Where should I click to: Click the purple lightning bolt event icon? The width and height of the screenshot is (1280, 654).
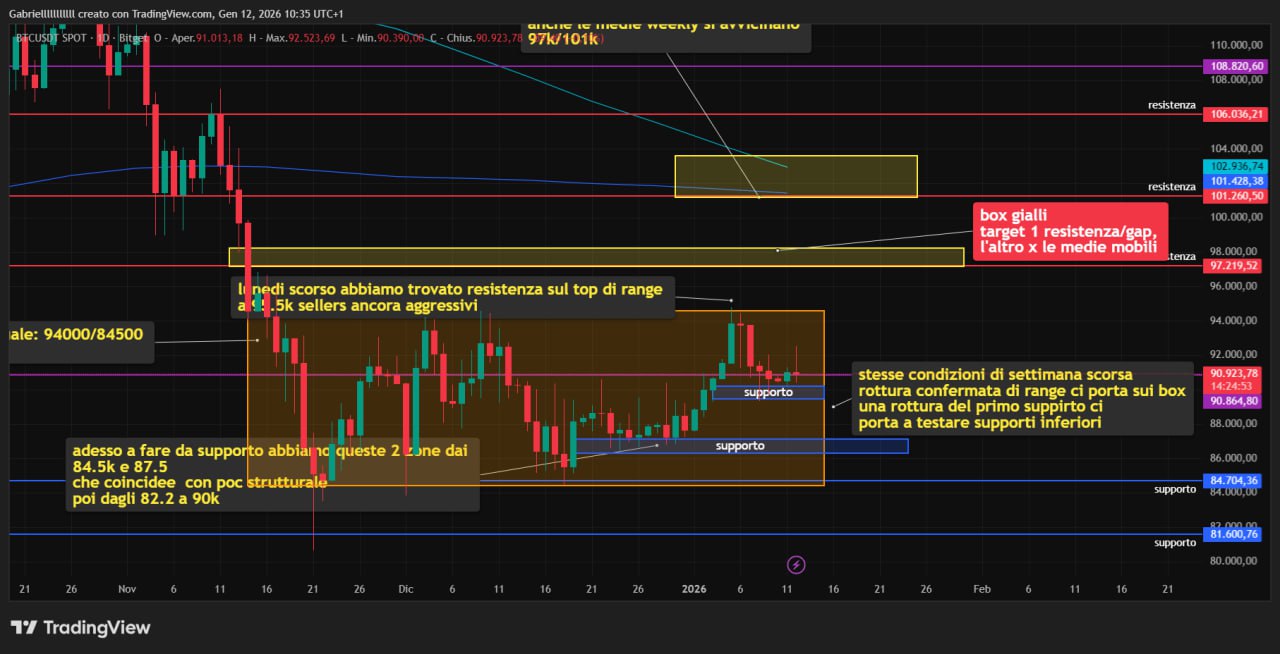pyautogui.click(x=796, y=565)
